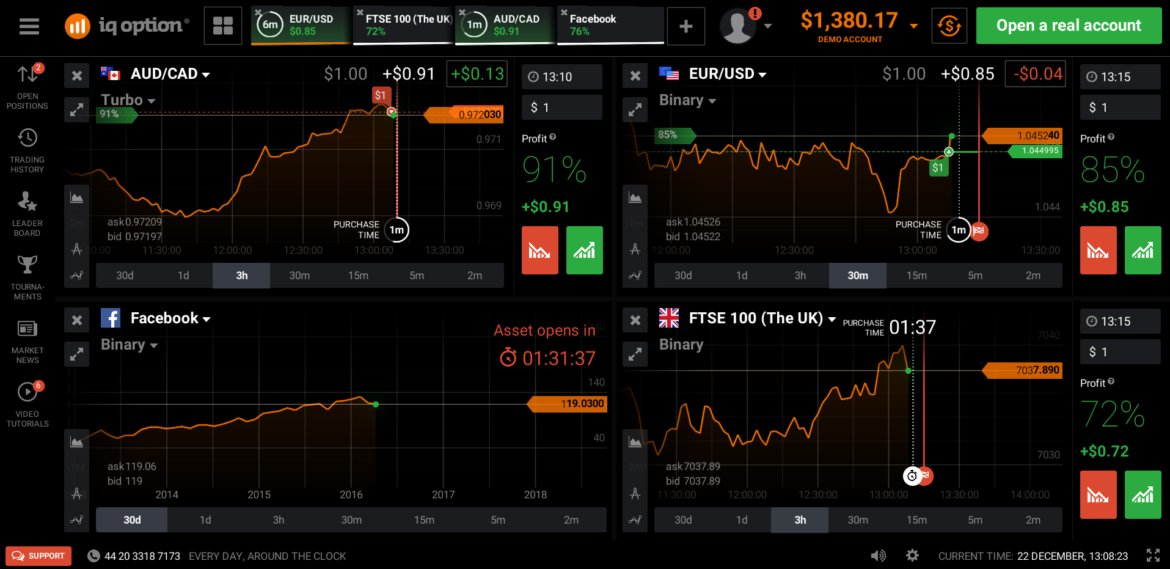Open settings gear in bottom bar

click(x=912, y=556)
